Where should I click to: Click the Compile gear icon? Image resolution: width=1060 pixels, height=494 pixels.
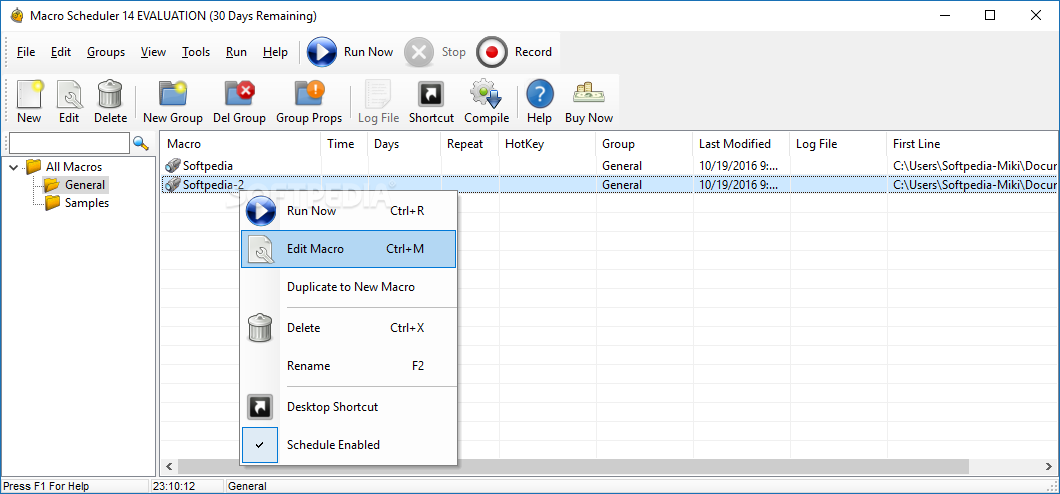[486, 102]
